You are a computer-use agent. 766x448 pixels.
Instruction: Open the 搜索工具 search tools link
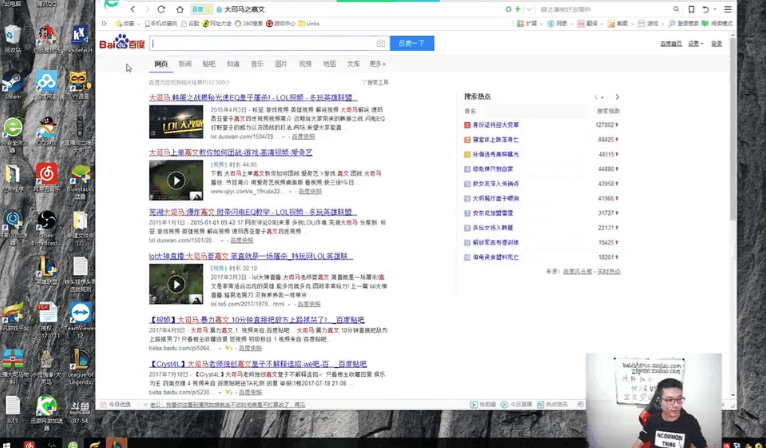point(375,83)
